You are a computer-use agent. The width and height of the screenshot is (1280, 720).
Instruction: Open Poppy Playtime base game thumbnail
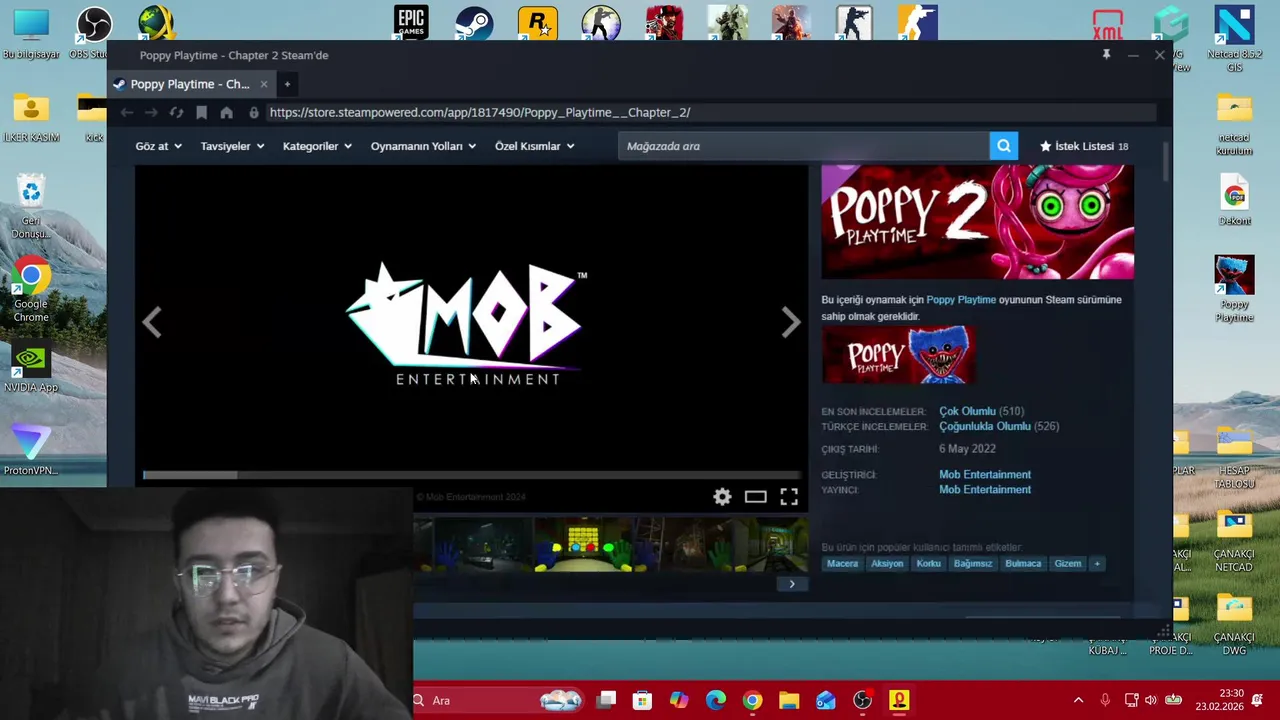click(x=899, y=355)
